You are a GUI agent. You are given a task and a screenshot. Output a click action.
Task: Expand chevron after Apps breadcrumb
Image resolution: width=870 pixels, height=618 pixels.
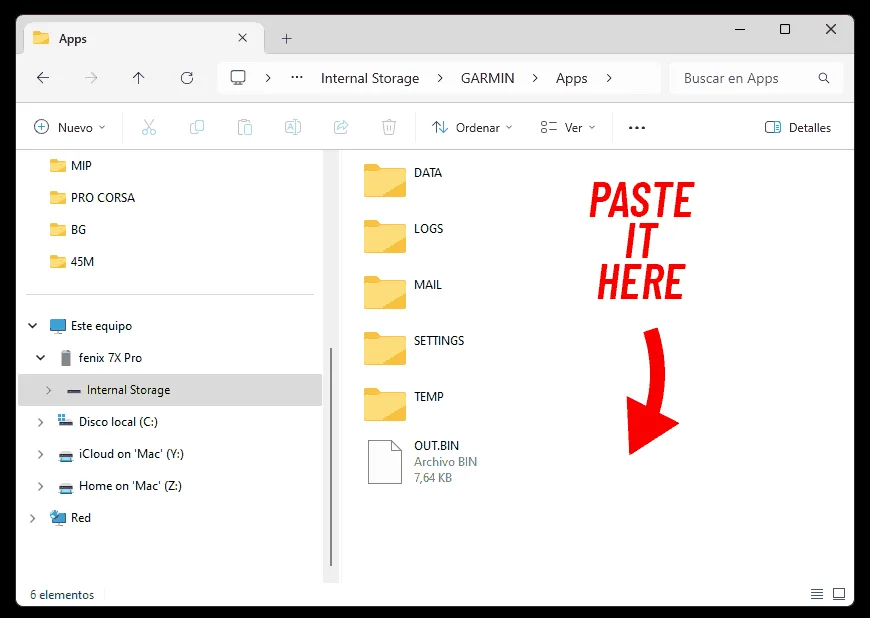pos(609,78)
